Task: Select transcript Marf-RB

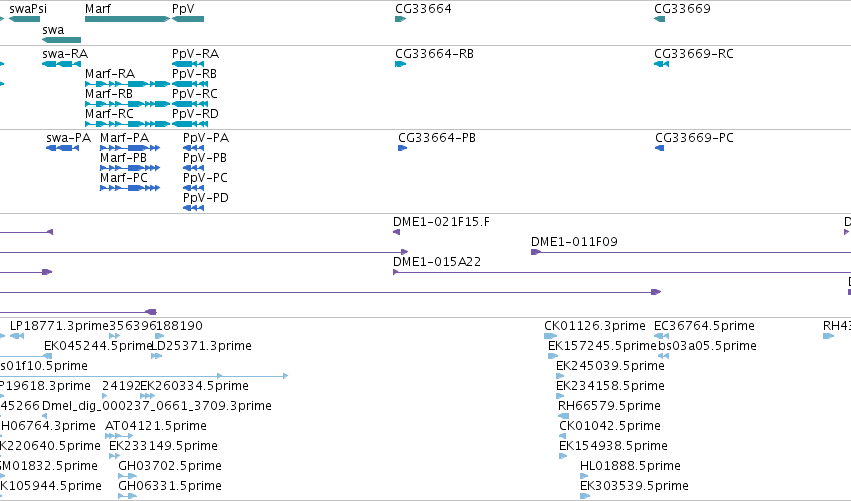Action: [128, 104]
